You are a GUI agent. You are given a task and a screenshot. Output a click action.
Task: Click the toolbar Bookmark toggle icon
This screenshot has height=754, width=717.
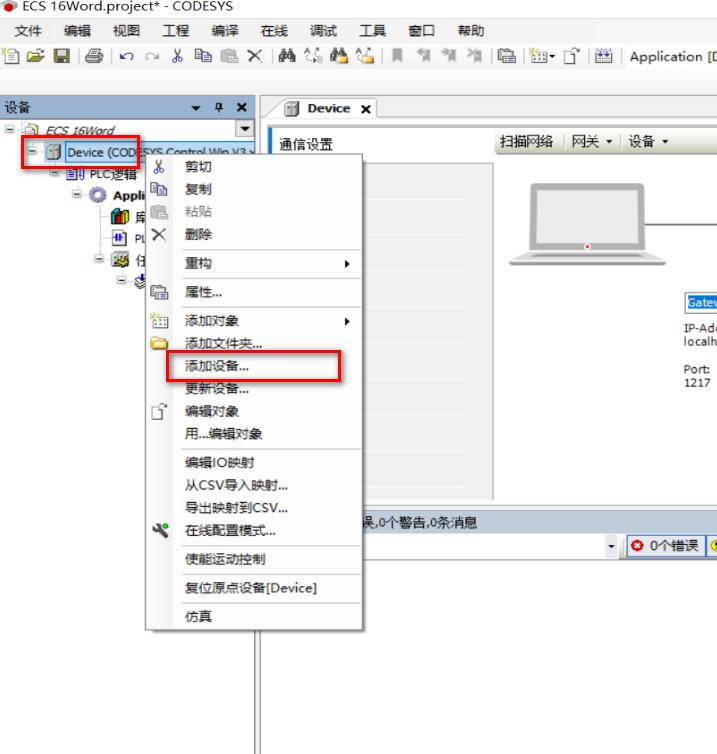tap(397, 56)
